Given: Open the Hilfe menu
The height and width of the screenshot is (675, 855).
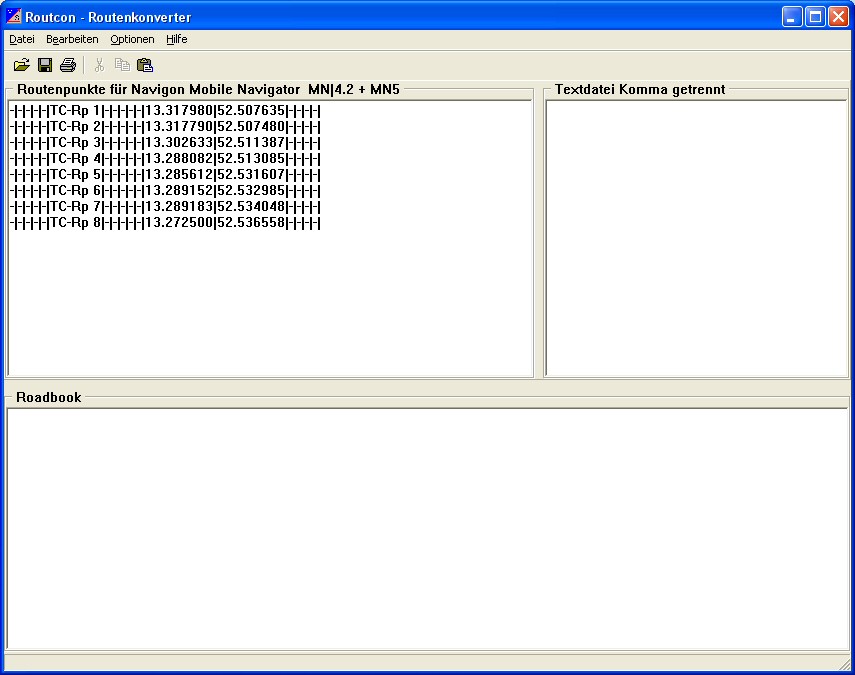Looking at the screenshot, I should click(x=177, y=39).
